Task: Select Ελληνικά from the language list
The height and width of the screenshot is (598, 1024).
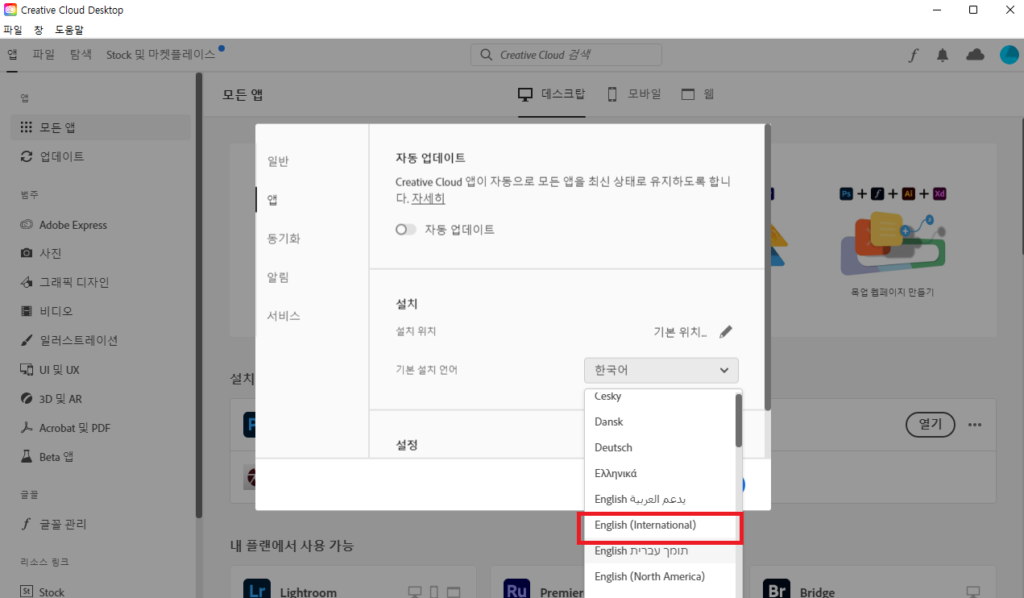Action: coord(660,473)
